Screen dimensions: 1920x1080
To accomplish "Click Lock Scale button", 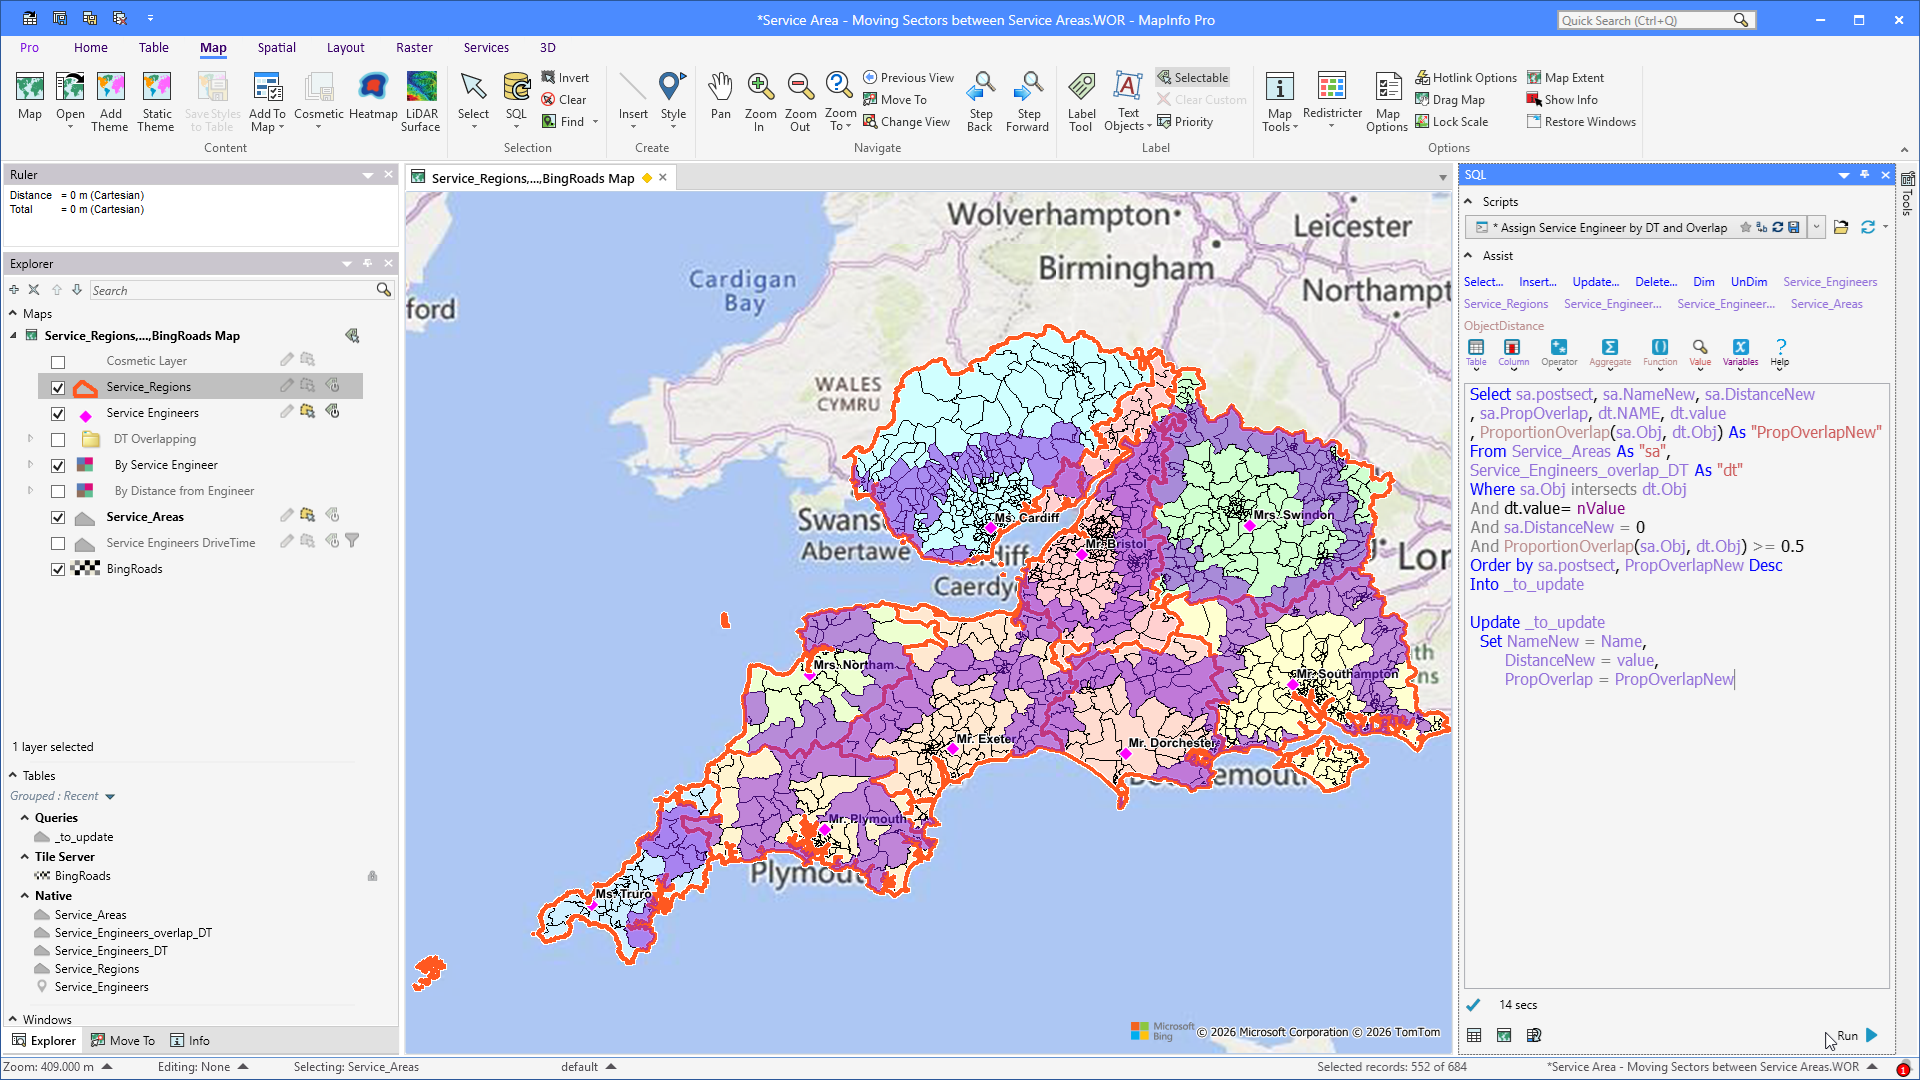I will pyautogui.click(x=1451, y=122).
